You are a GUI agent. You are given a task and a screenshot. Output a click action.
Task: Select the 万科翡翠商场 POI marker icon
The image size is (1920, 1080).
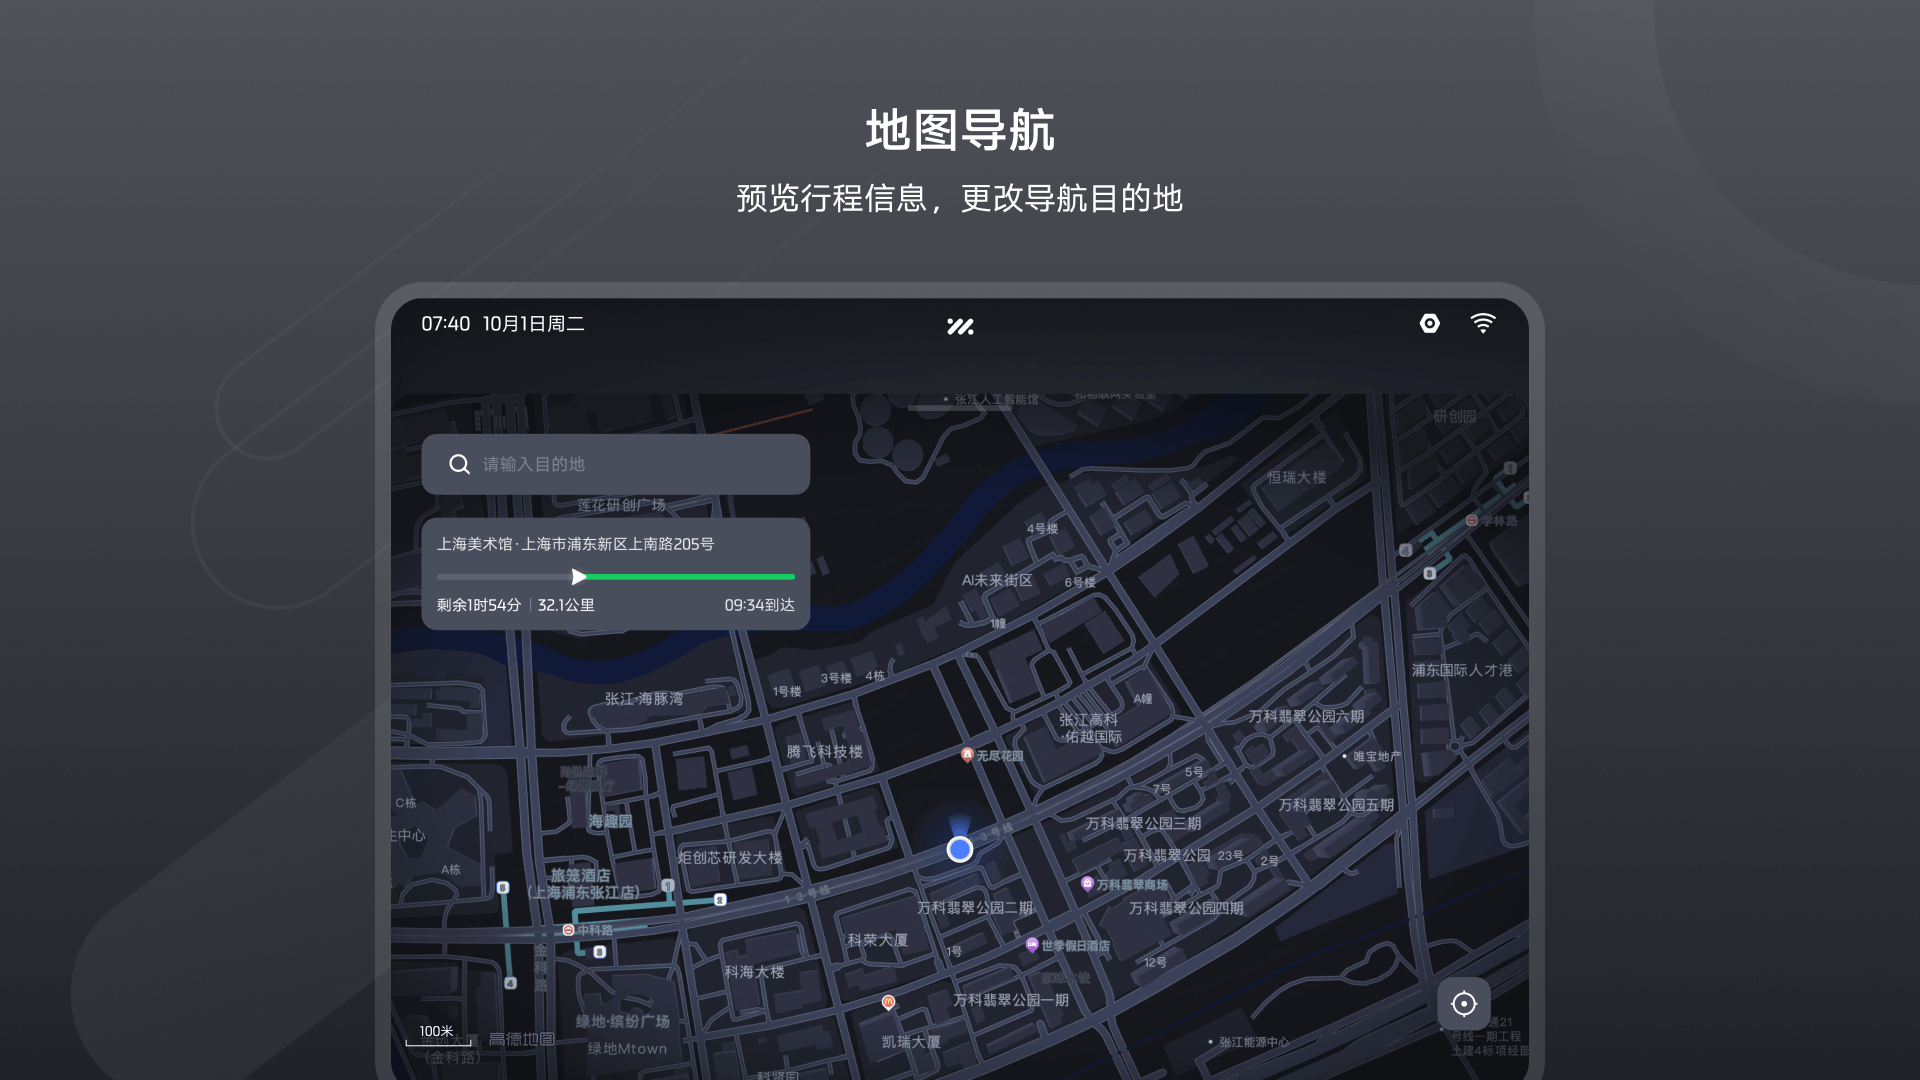(x=1087, y=884)
